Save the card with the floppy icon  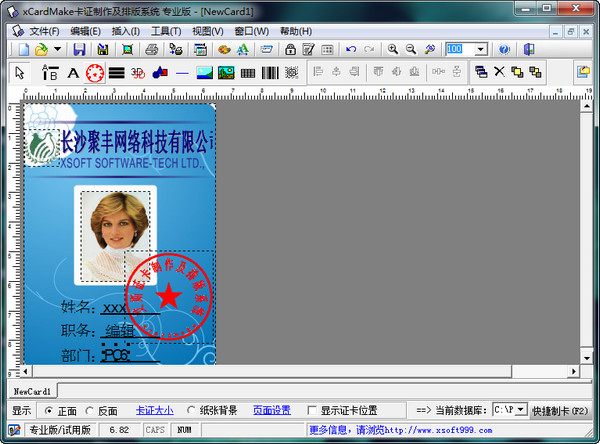click(79, 49)
